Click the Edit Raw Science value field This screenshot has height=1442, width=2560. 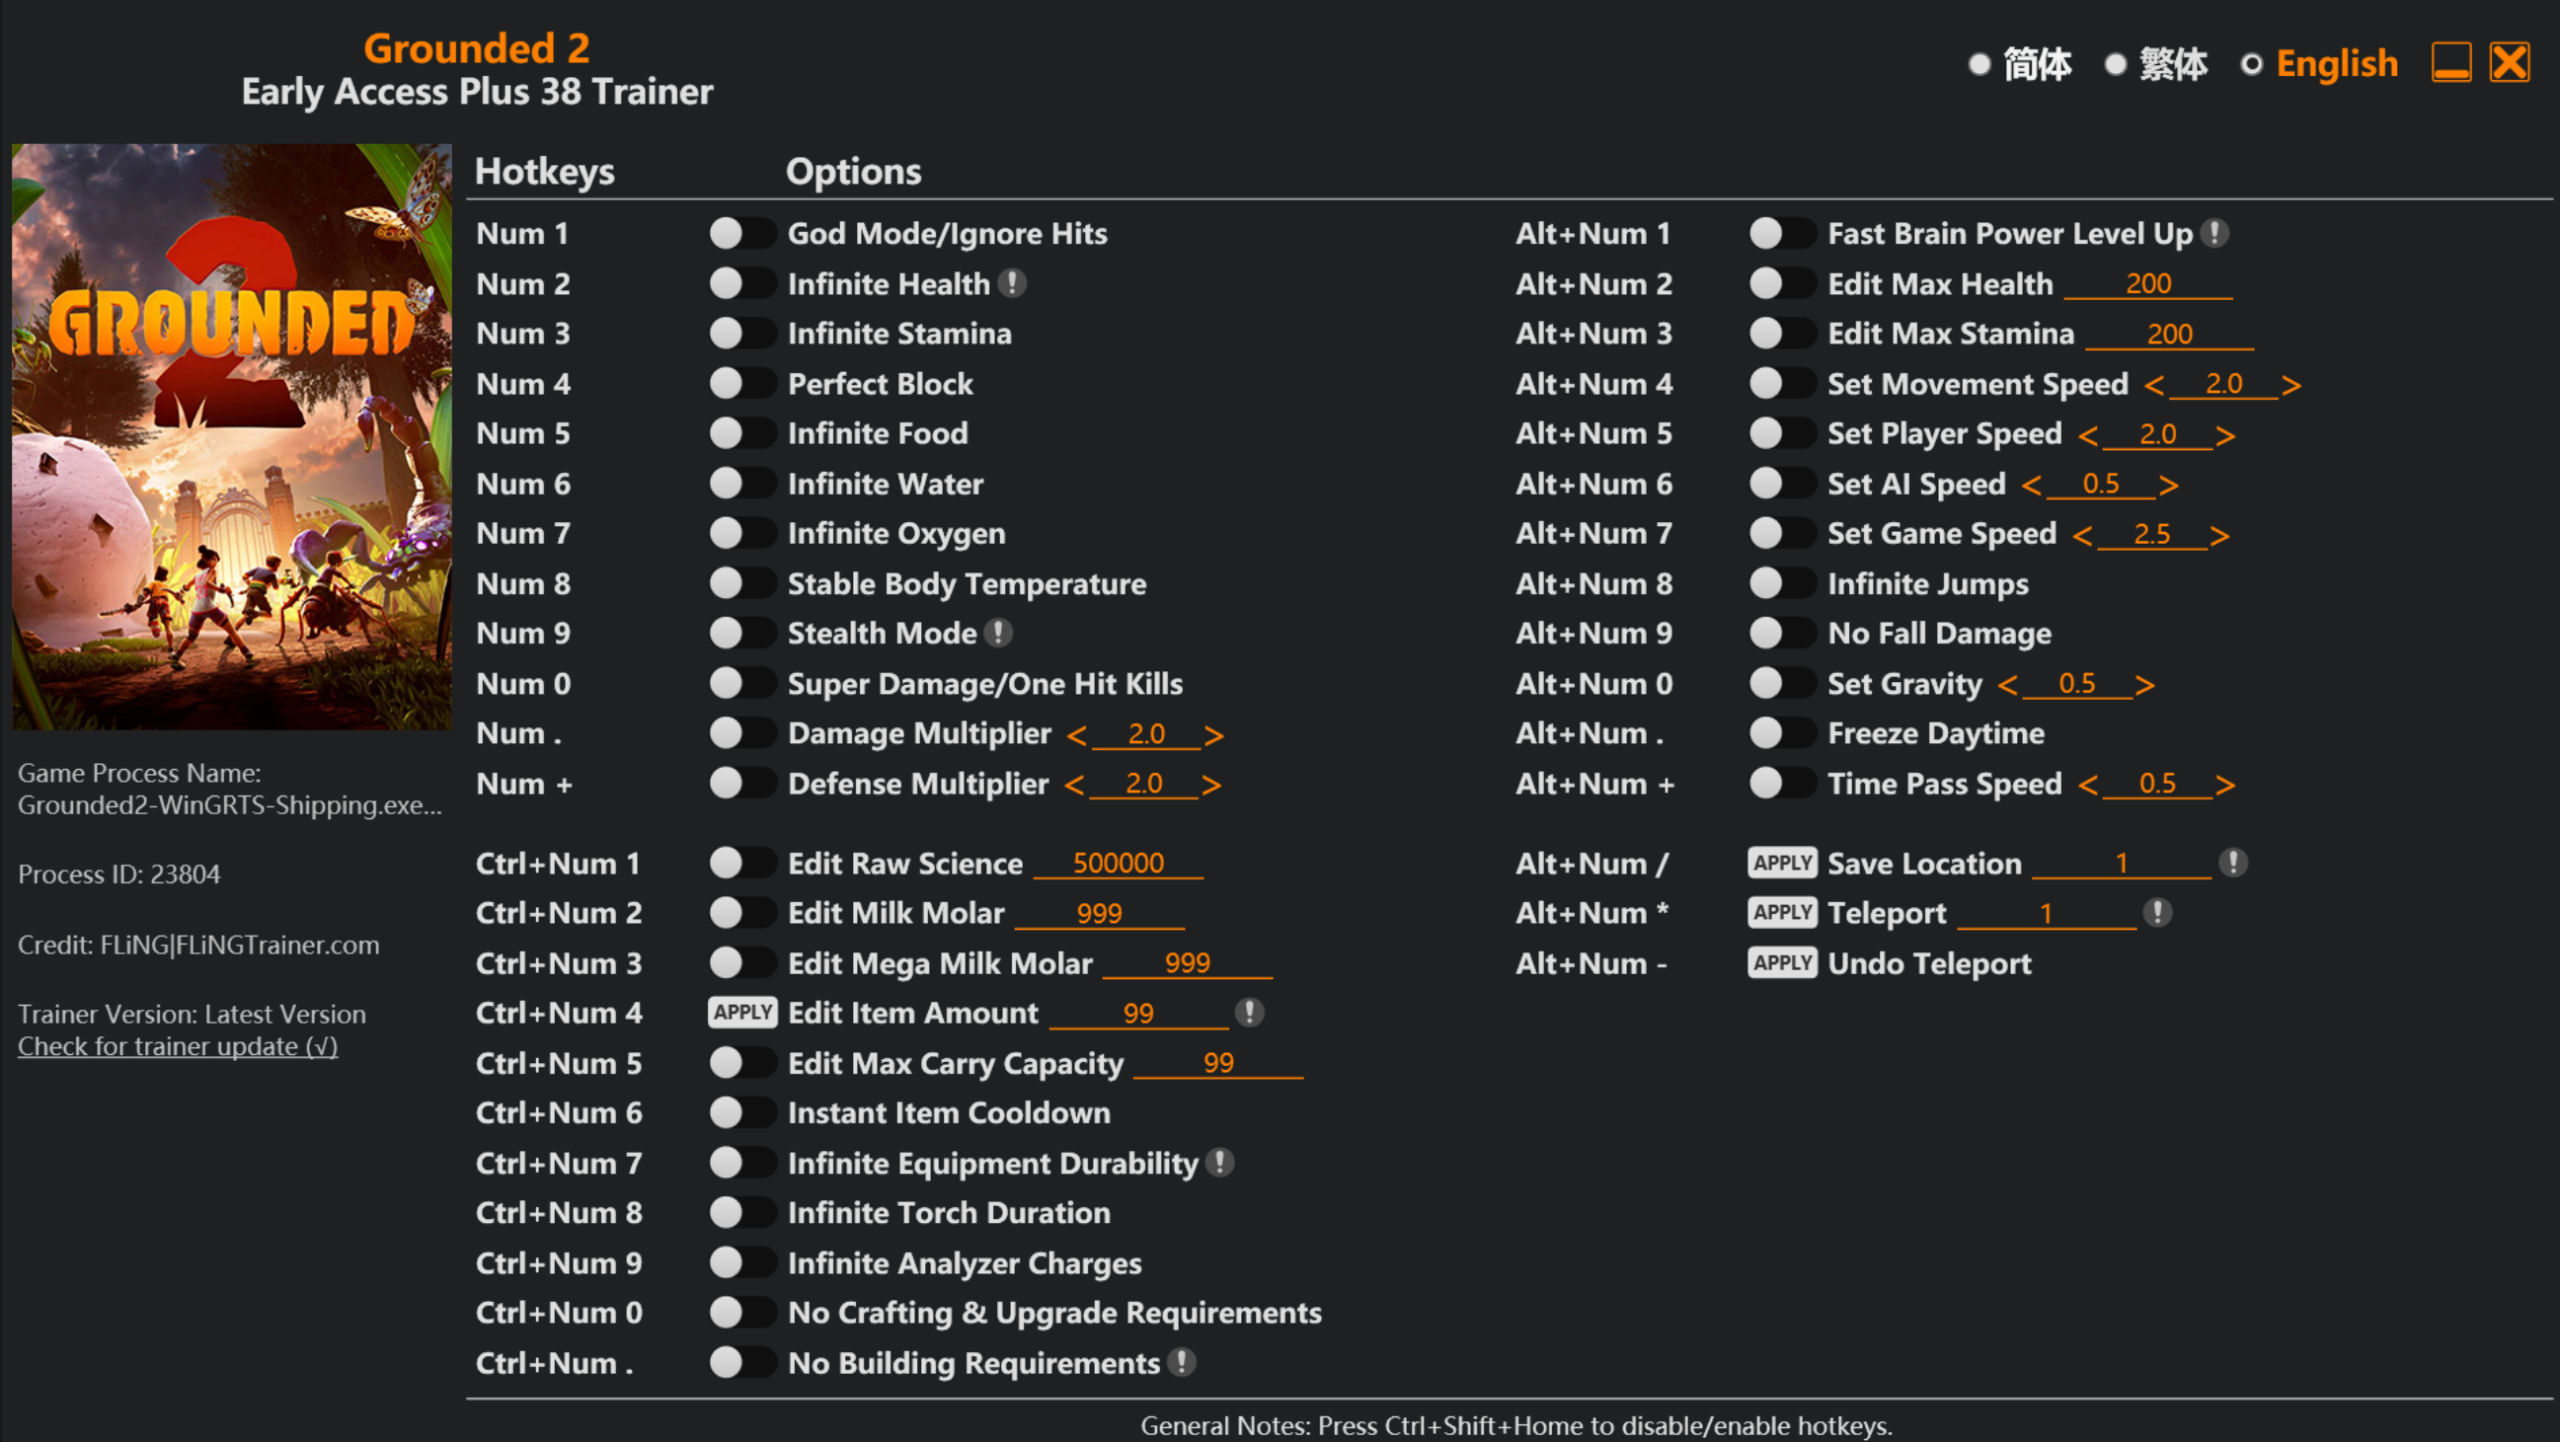1118,863
